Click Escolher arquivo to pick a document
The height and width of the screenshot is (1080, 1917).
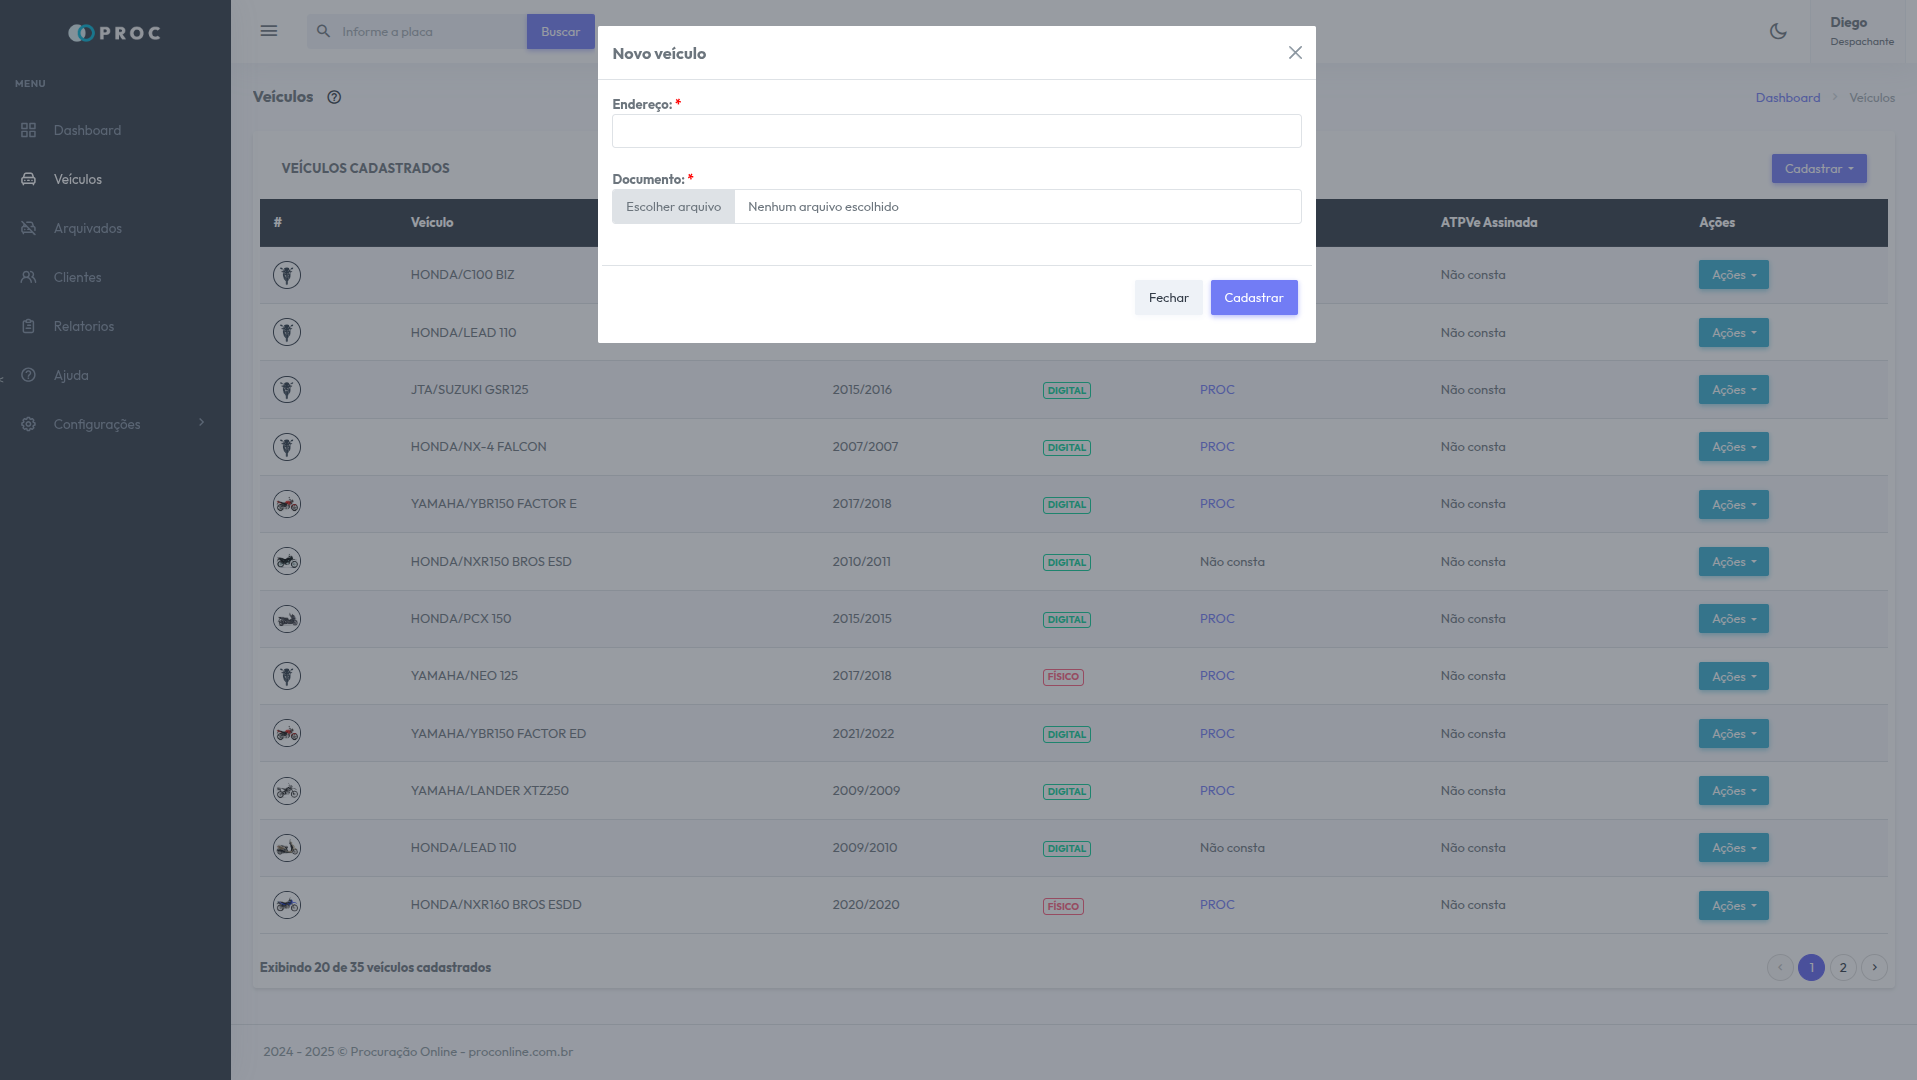click(673, 207)
